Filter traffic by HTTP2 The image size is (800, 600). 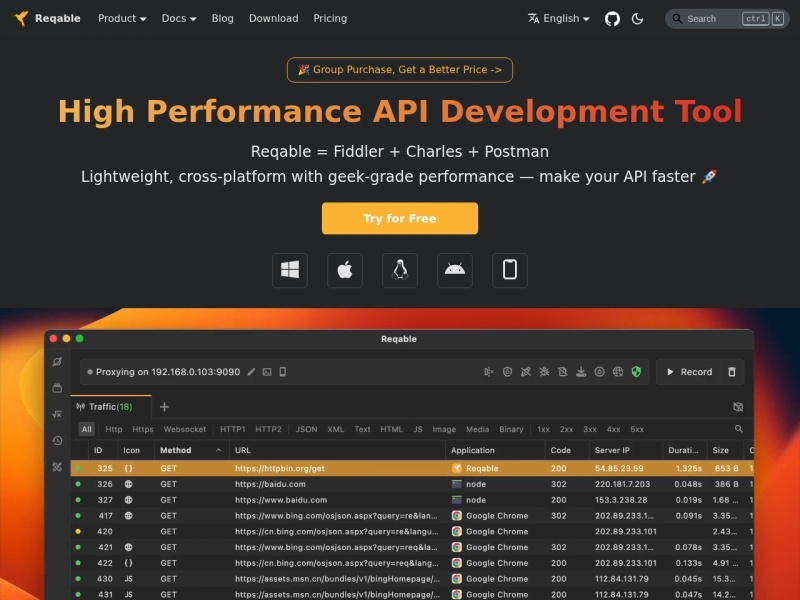[268, 429]
